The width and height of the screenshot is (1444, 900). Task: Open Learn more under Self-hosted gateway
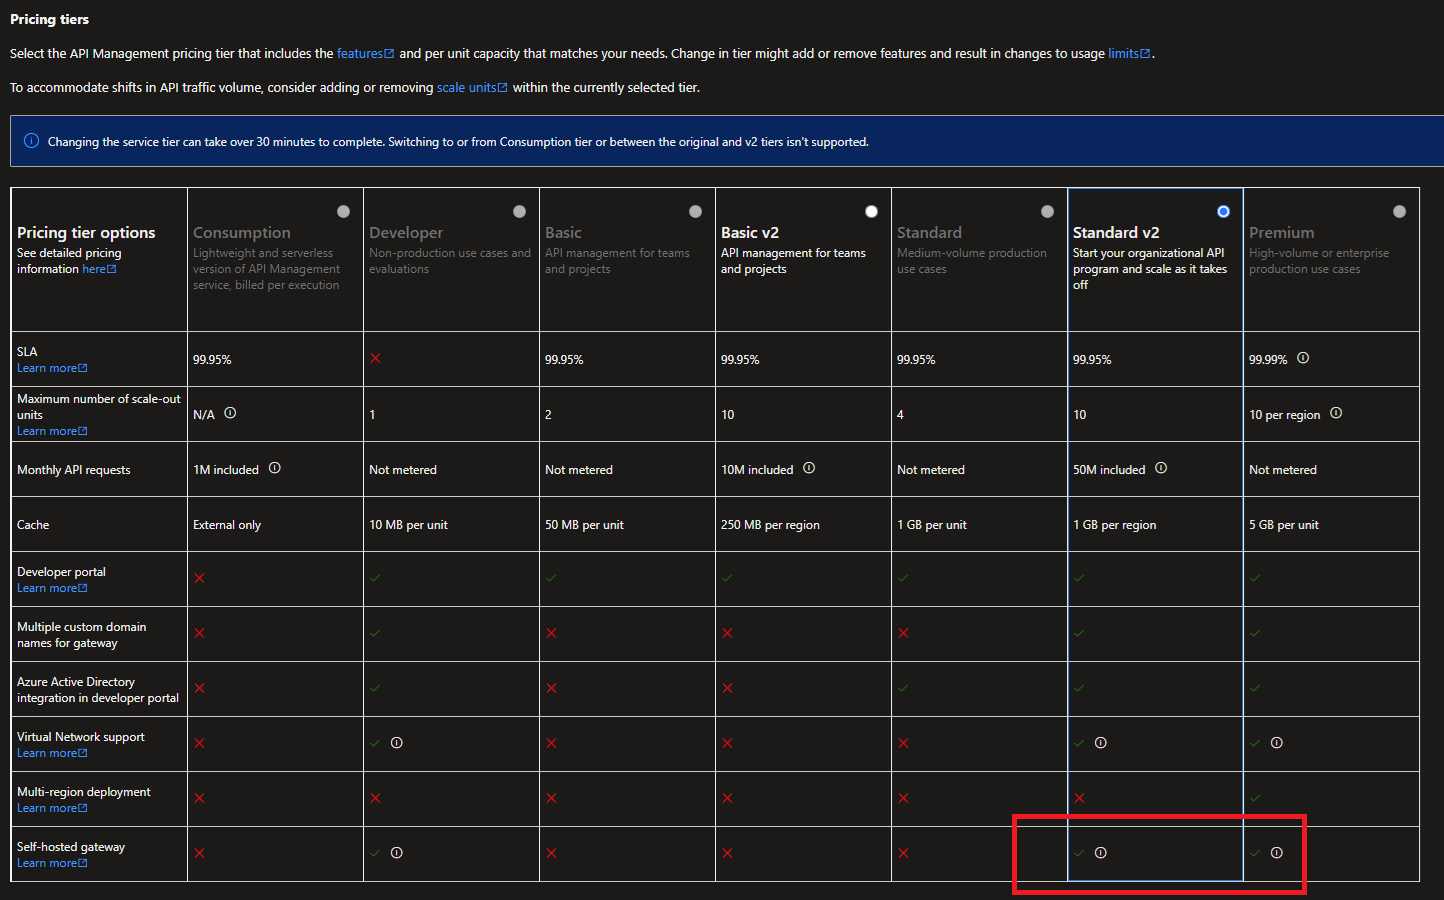pyautogui.click(x=52, y=863)
